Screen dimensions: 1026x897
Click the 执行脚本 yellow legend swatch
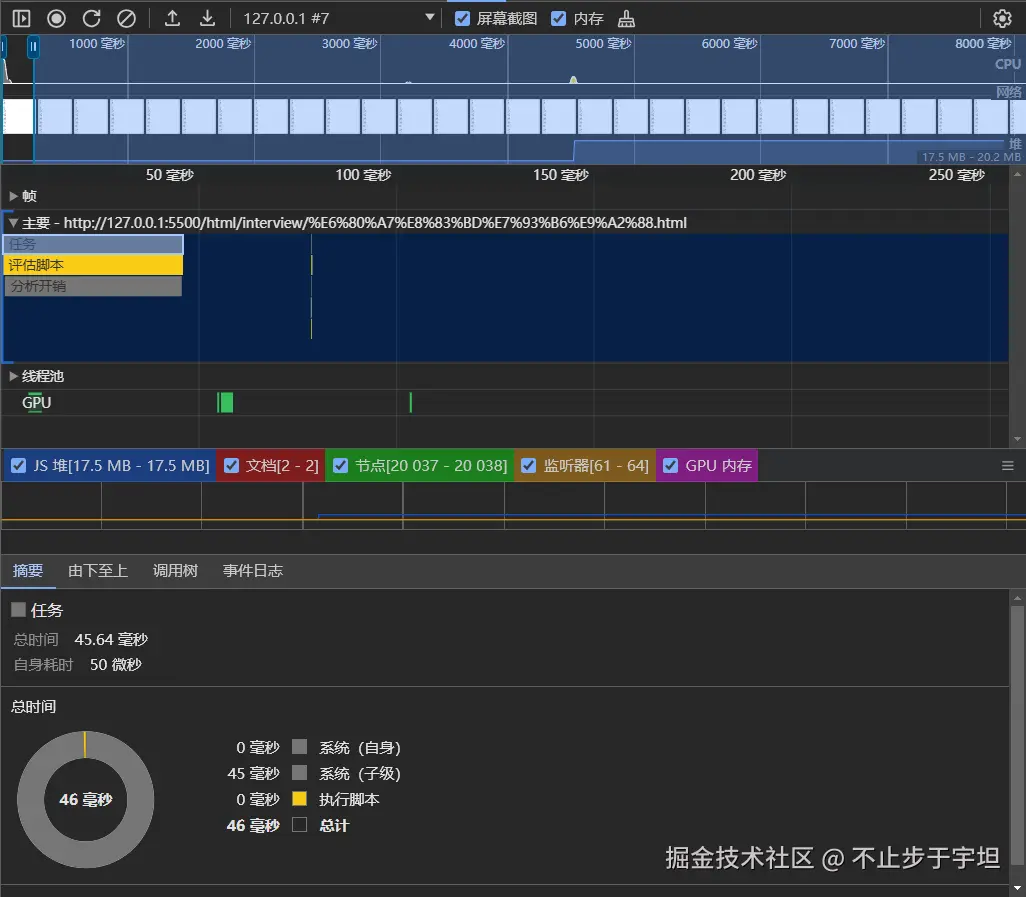(x=299, y=799)
